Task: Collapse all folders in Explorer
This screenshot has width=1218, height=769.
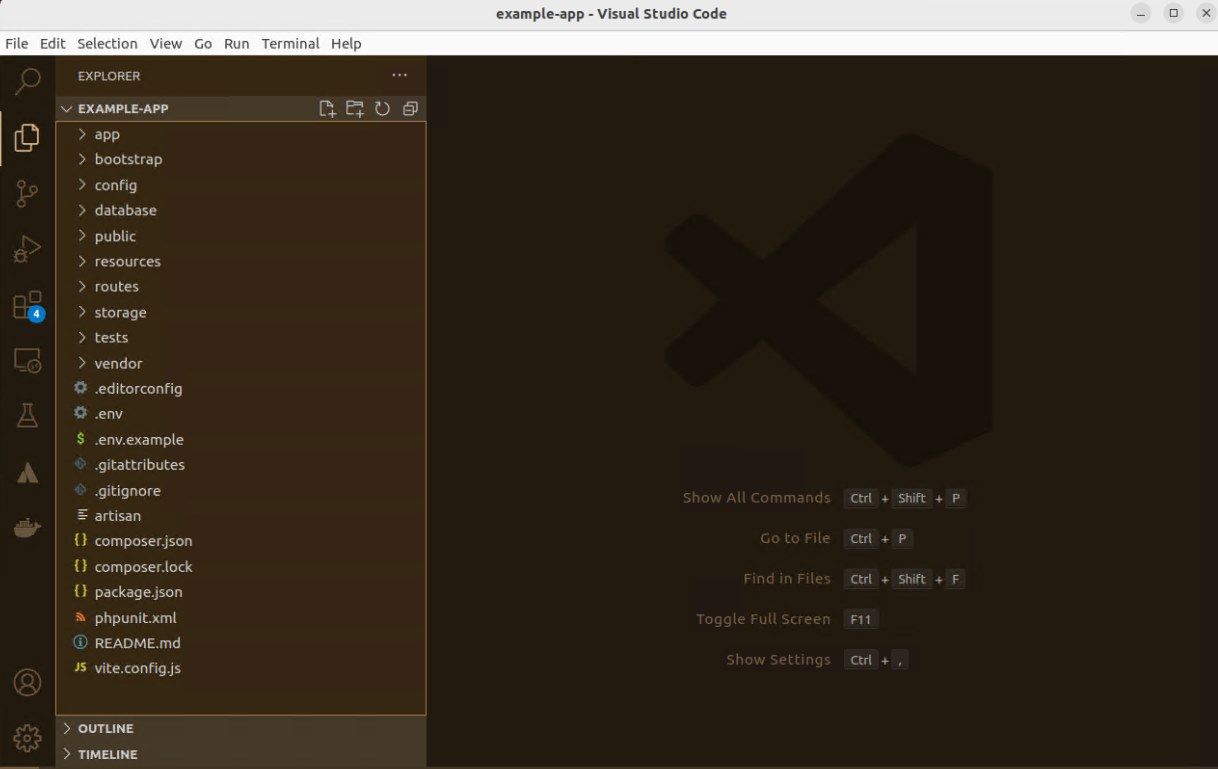Action: pos(410,109)
